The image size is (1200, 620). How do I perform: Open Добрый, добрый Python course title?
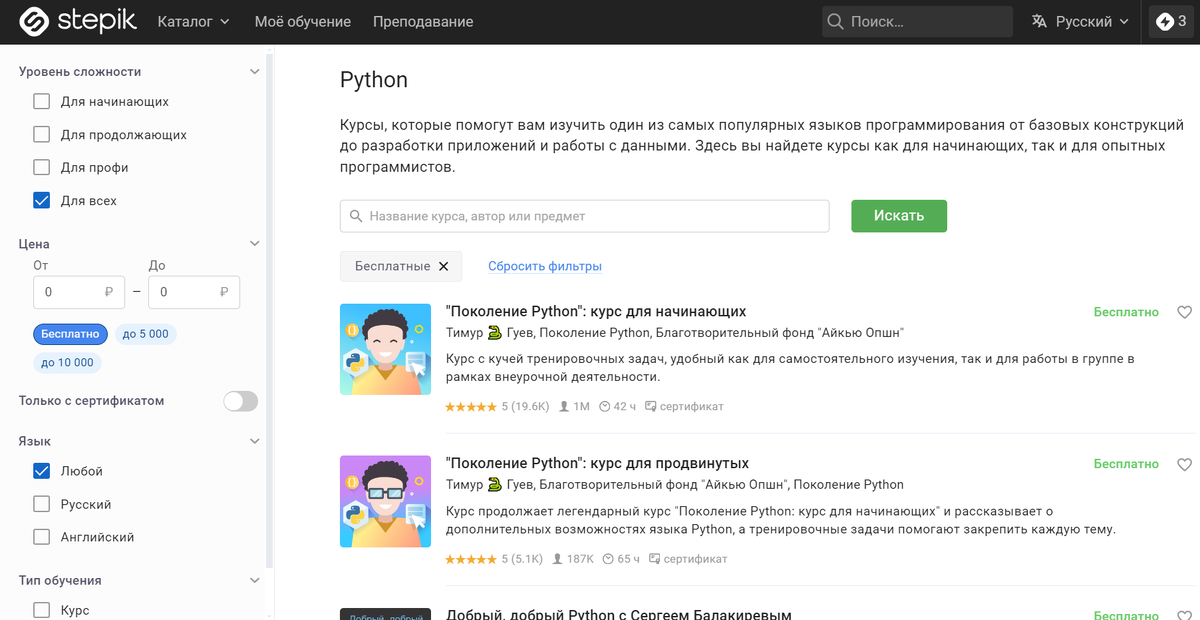pyautogui.click(x=618, y=614)
